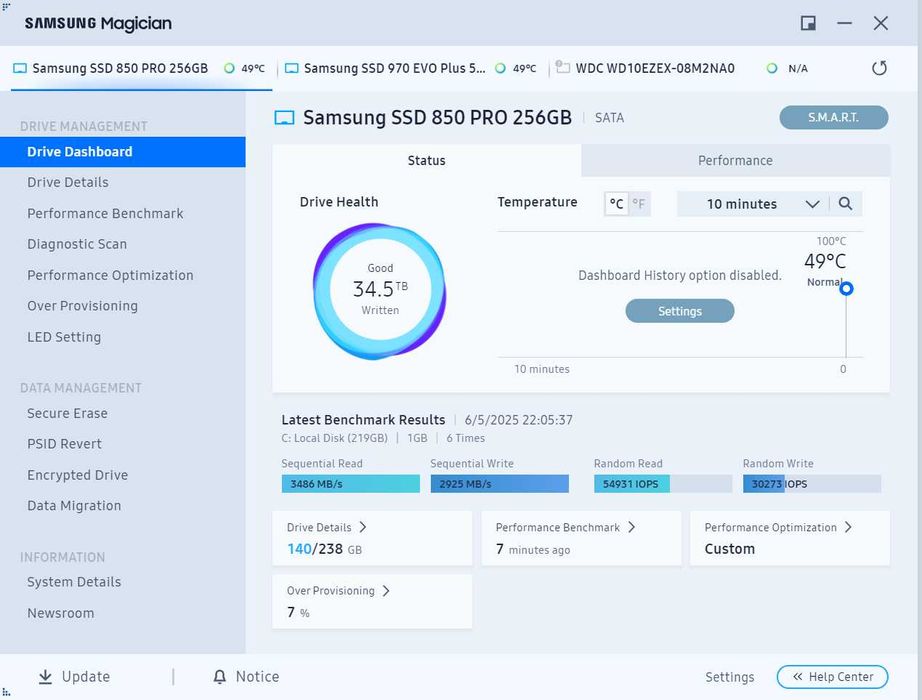This screenshot has width=922, height=700.
Task: Open the Help Center panel
Action: tap(832, 676)
